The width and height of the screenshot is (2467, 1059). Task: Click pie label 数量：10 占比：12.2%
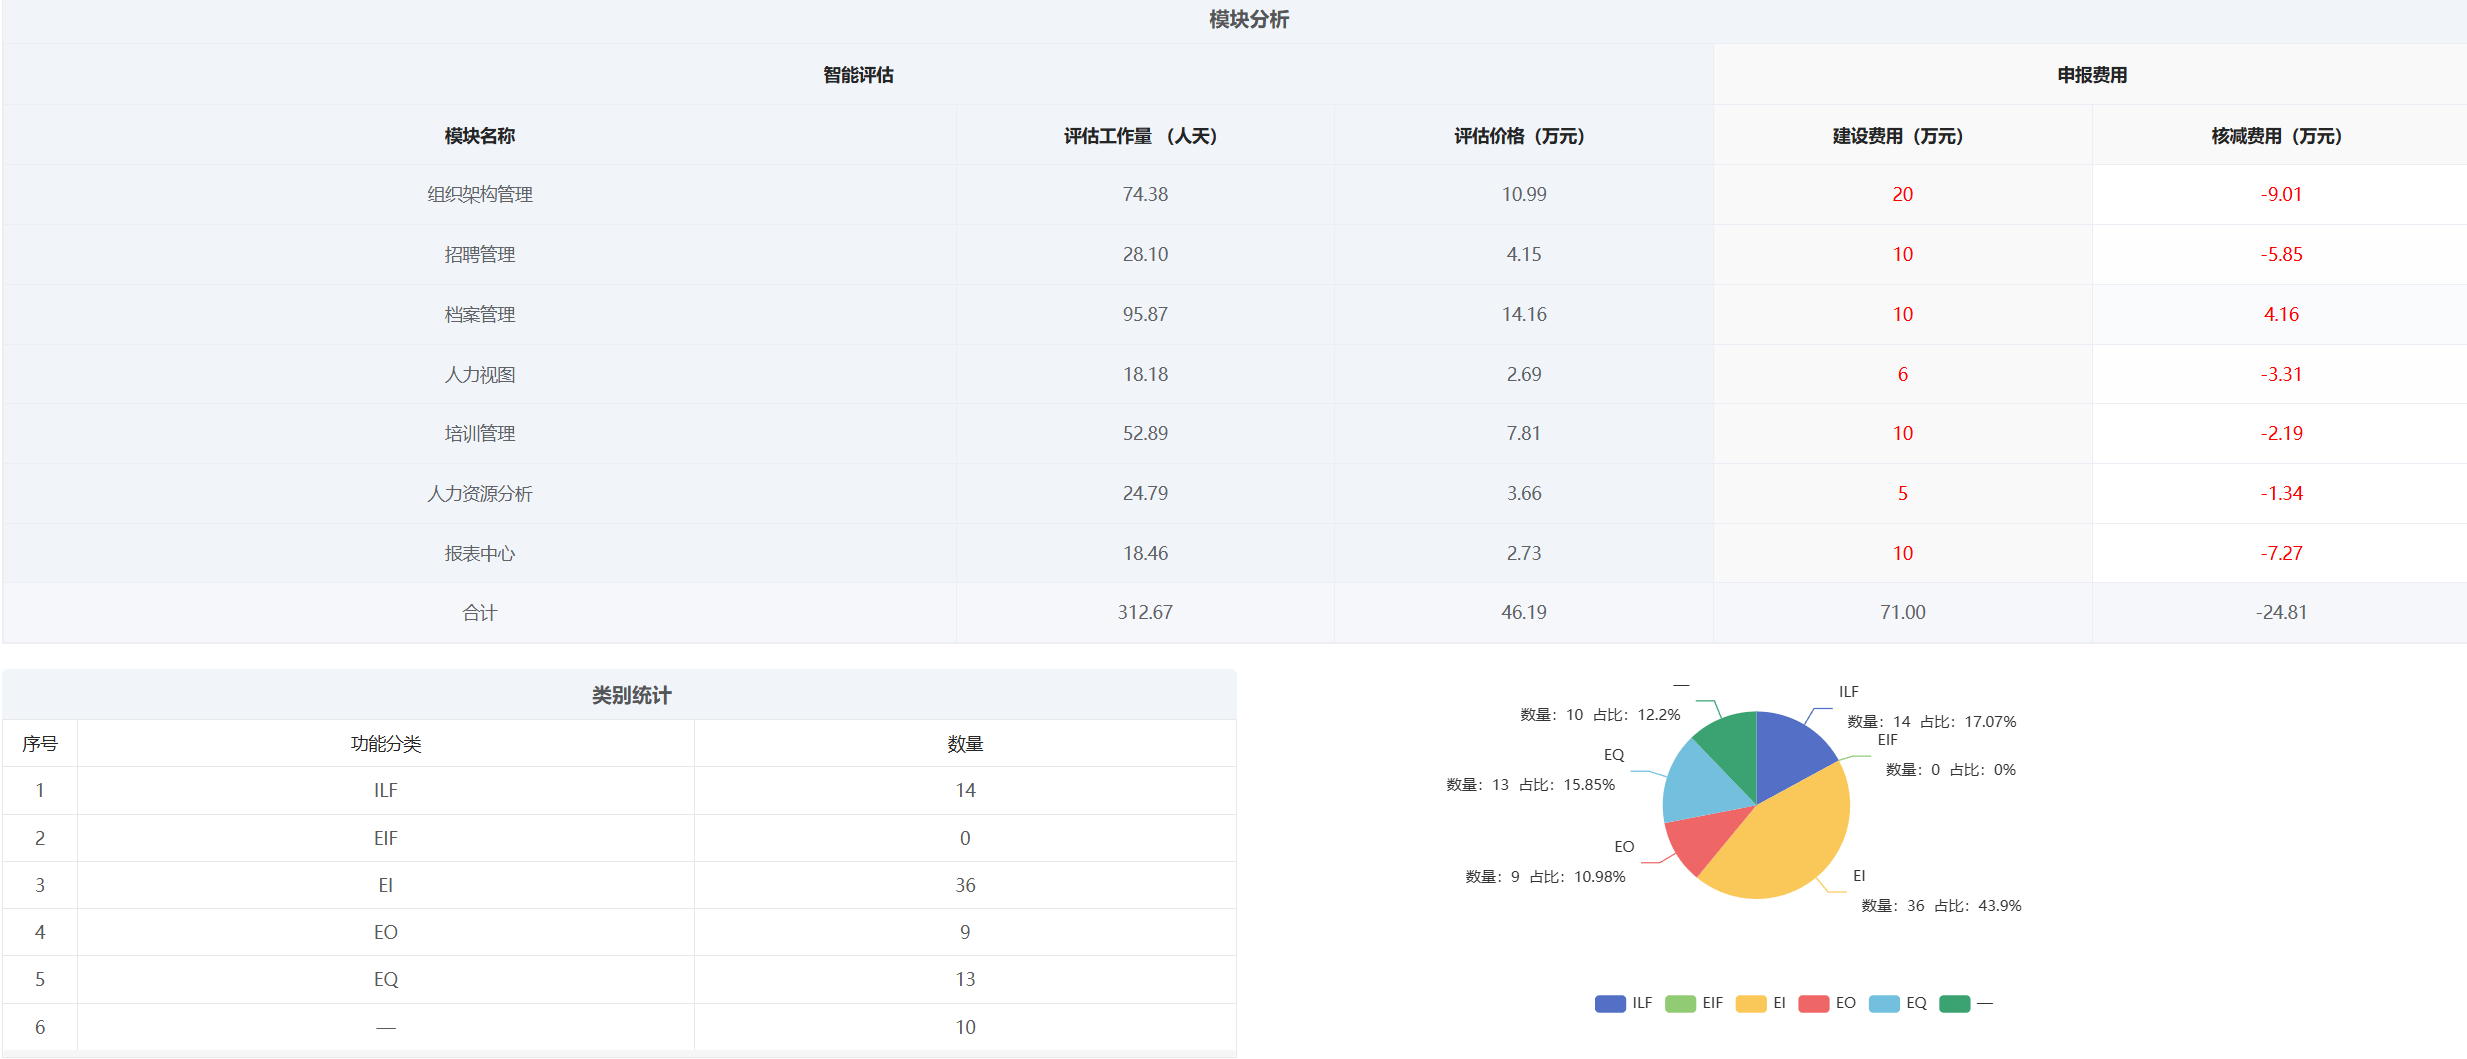1601,715
